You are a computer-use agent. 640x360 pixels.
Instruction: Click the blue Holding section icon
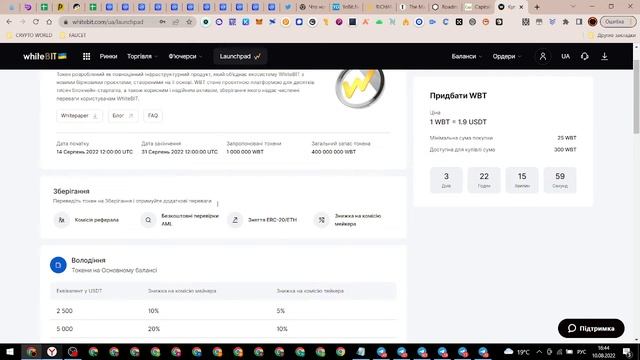tap(58, 265)
